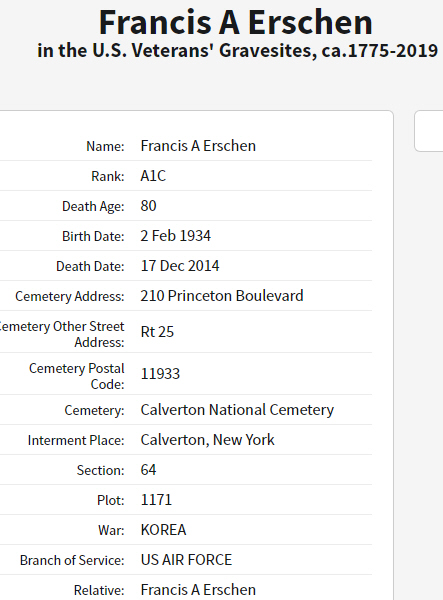Click the 'Death Age:' label
The image size is (443, 600).
click(93, 206)
